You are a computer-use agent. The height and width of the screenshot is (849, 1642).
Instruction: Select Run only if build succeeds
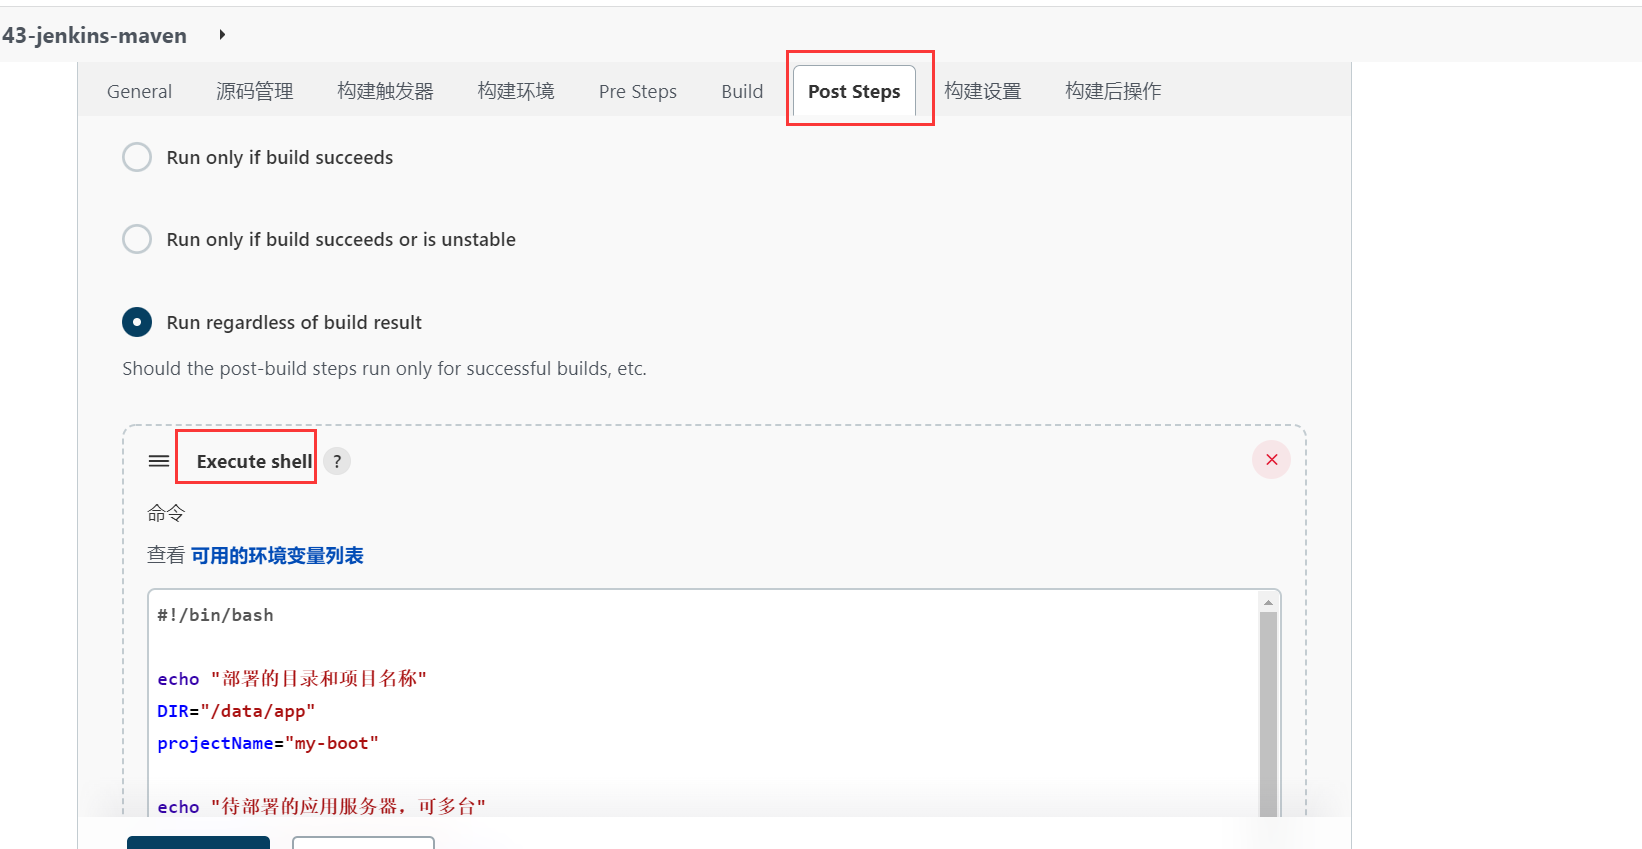pos(137,157)
